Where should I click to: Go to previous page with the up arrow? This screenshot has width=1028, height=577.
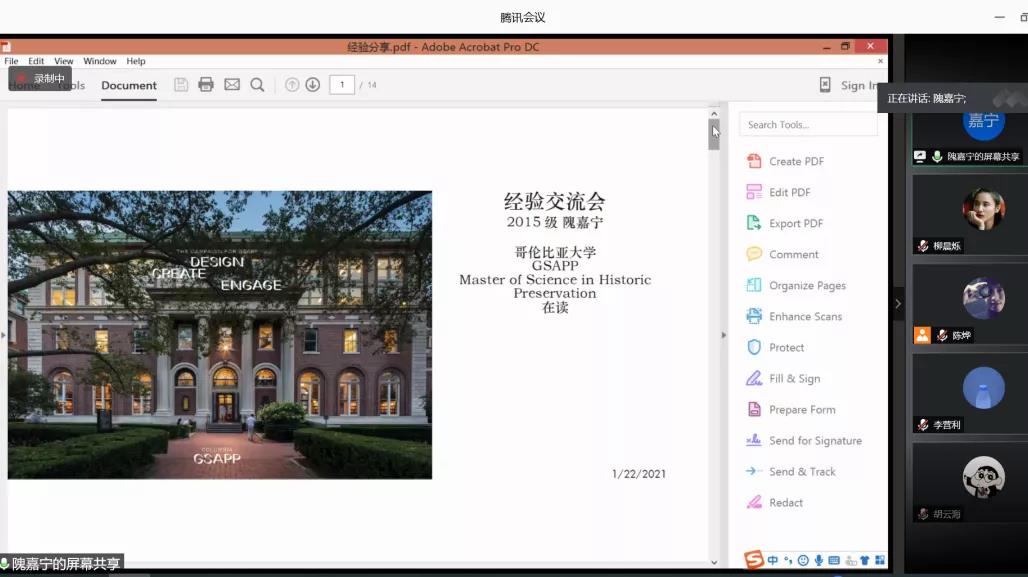coord(292,85)
